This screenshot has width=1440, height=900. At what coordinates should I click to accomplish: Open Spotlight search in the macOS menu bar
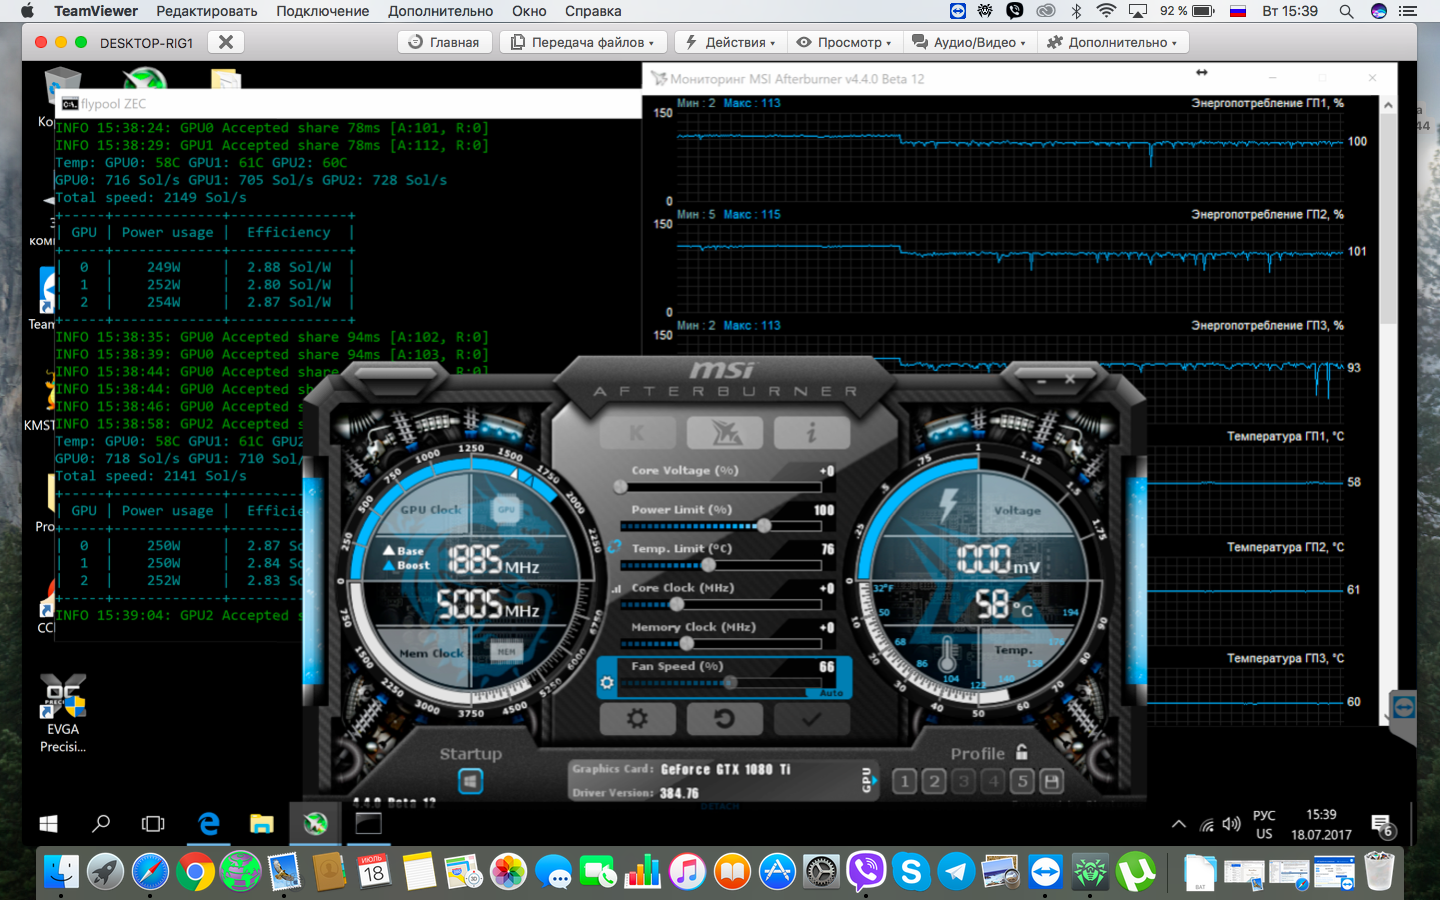pos(1346,11)
